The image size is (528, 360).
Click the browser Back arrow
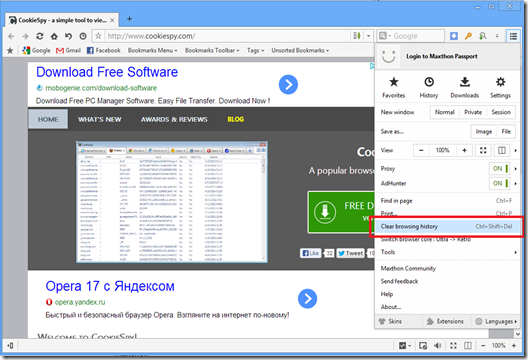tap(11, 36)
